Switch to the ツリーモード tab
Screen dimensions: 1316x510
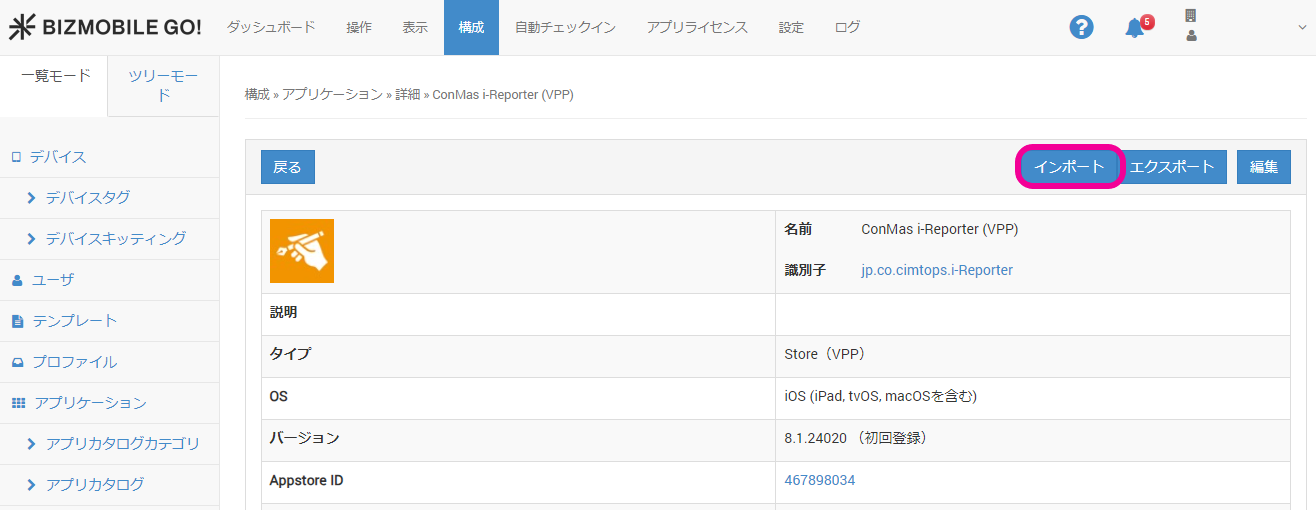tap(163, 86)
